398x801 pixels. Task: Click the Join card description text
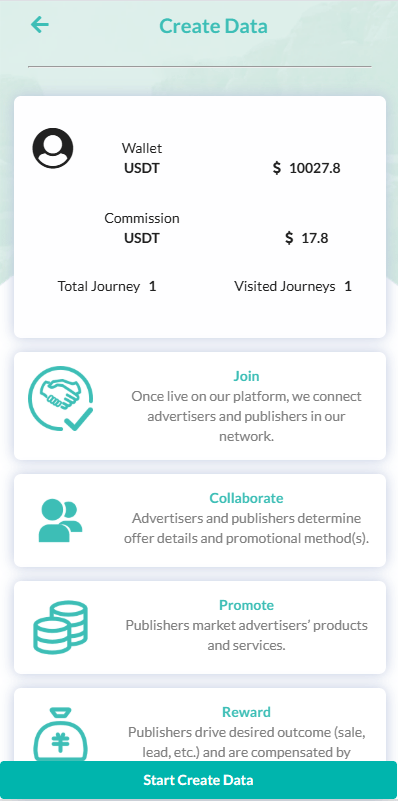(x=247, y=416)
